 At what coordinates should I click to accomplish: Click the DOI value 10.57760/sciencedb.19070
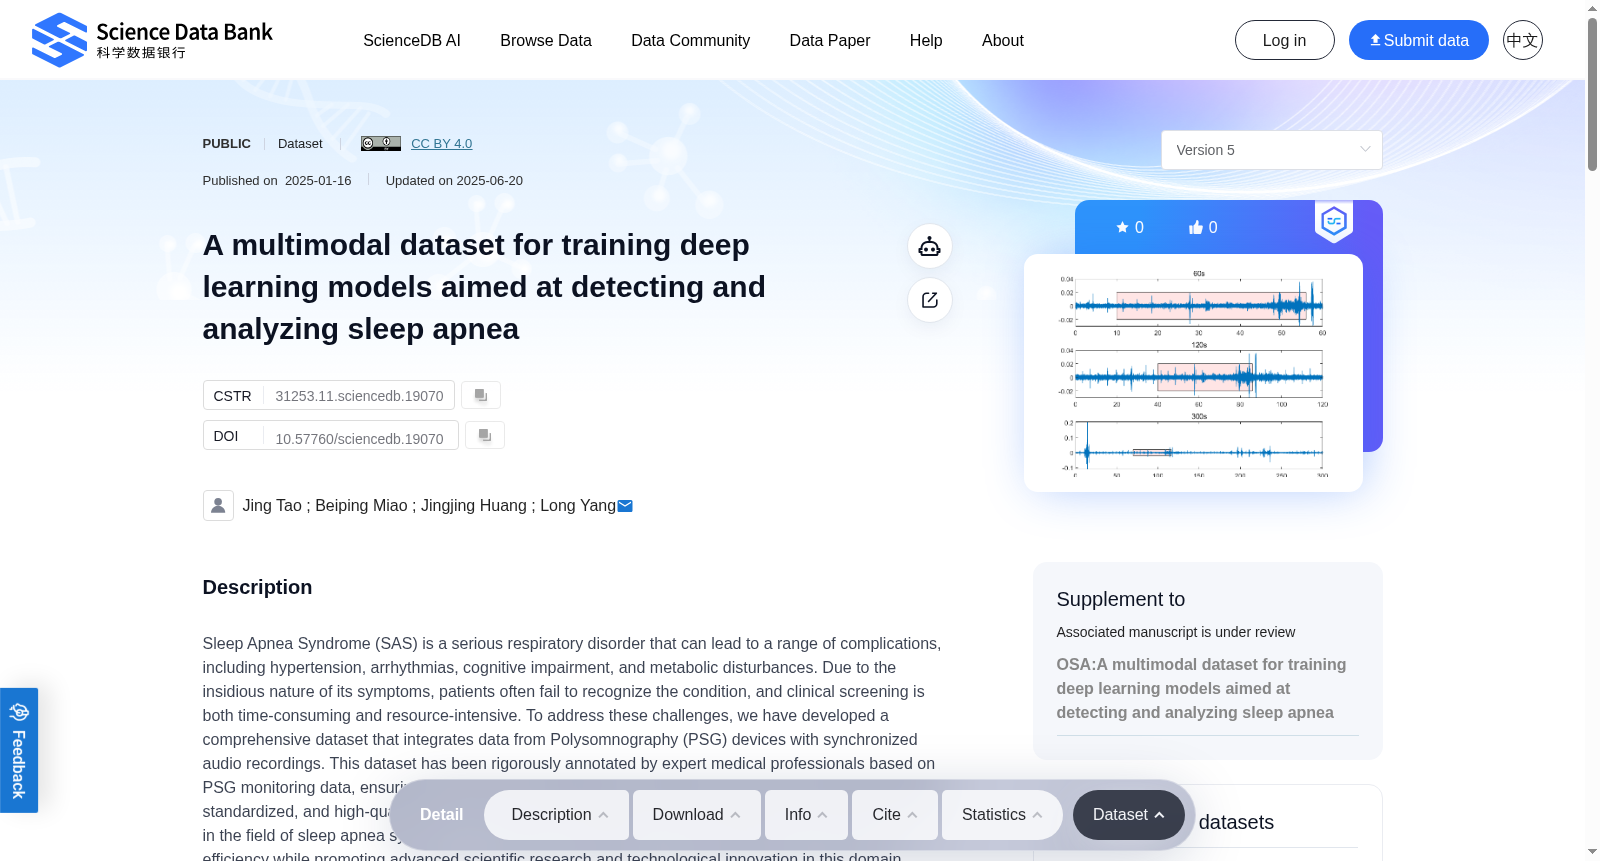(x=359, y=439)
